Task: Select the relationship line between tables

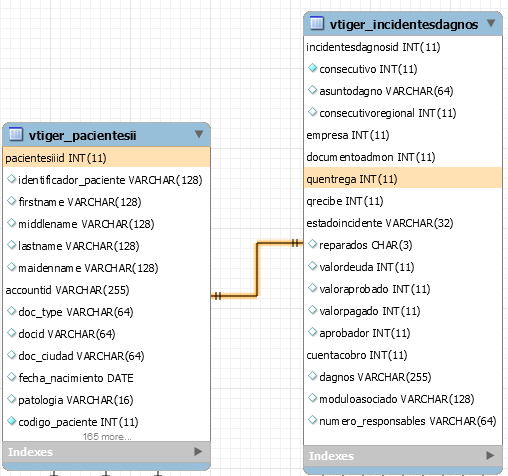Action: [257, 269]
